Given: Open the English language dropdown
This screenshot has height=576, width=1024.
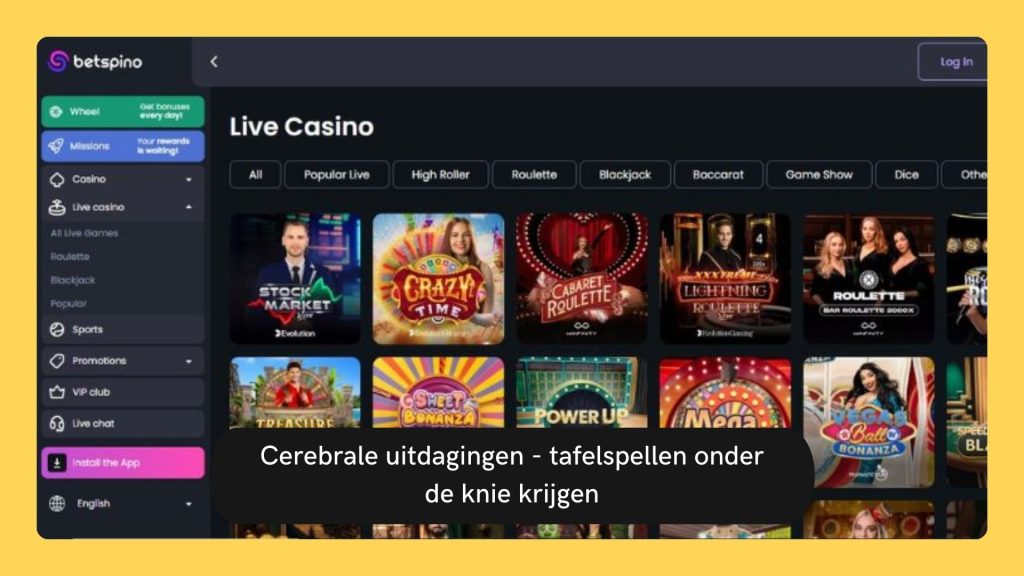Looking at the screenshot, I should pyautogui.click(x=122, y=504).
